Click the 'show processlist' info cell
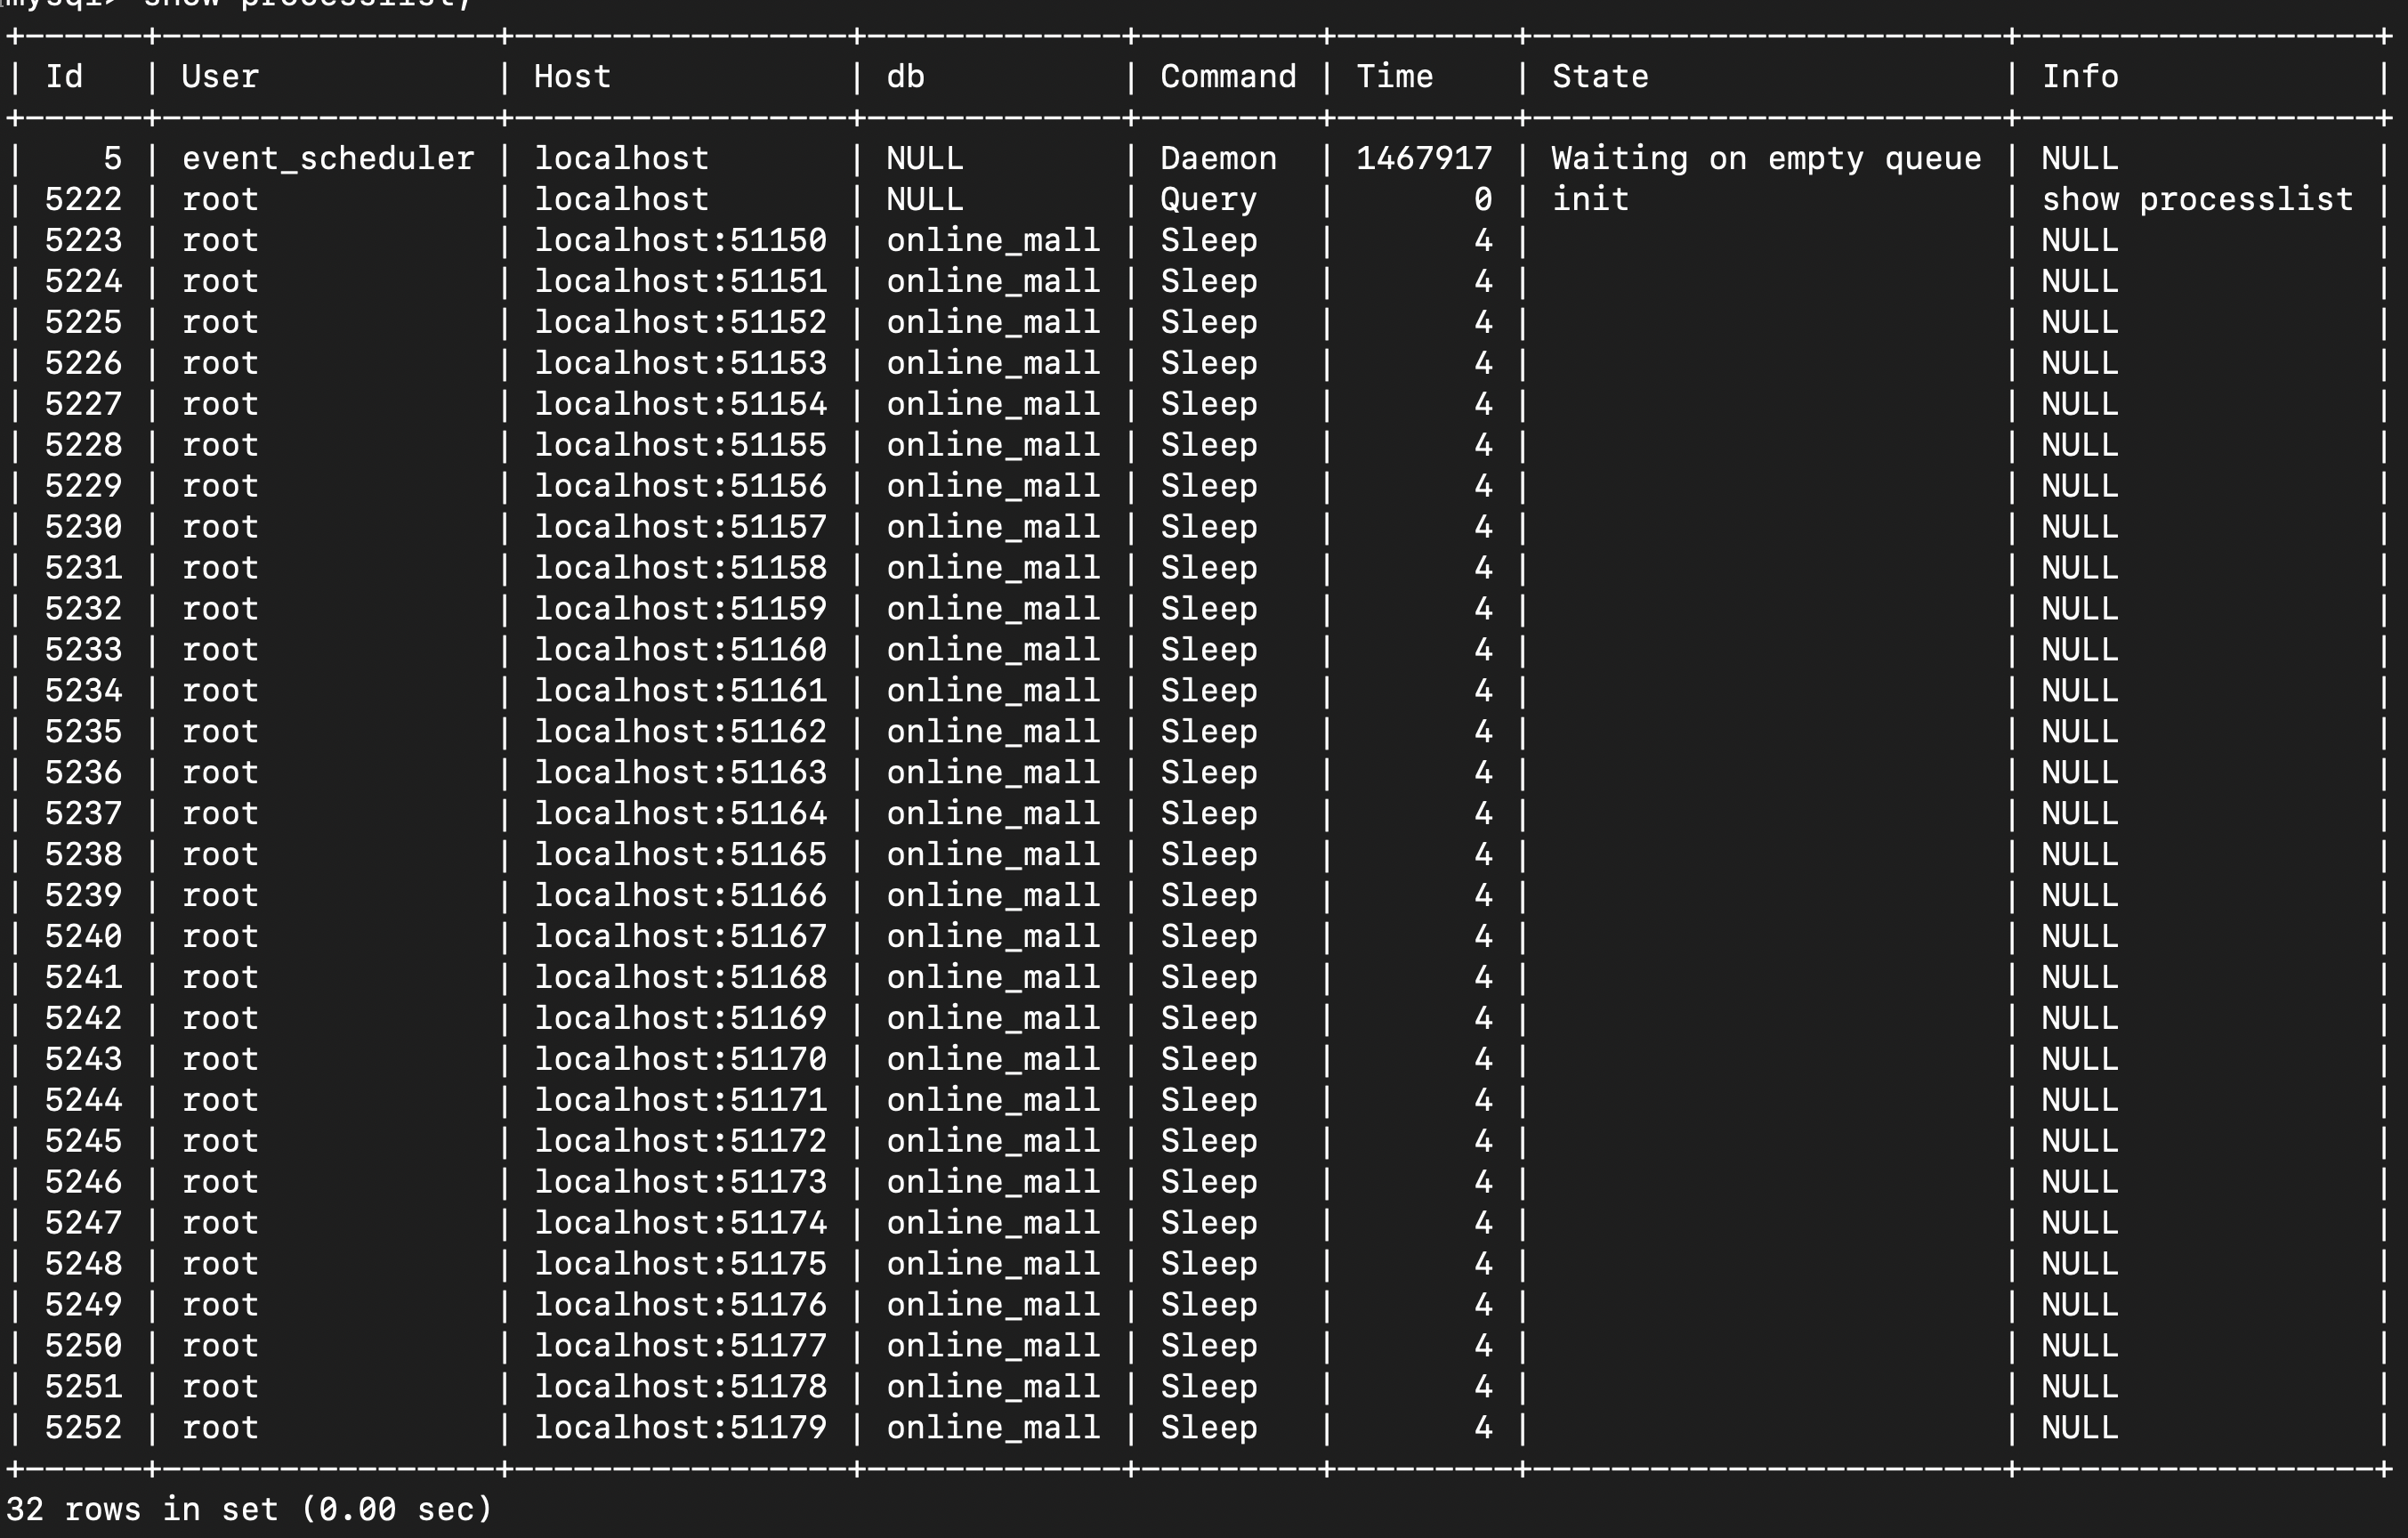Screen dimensions: 2408x1538 click(2197, 200)
